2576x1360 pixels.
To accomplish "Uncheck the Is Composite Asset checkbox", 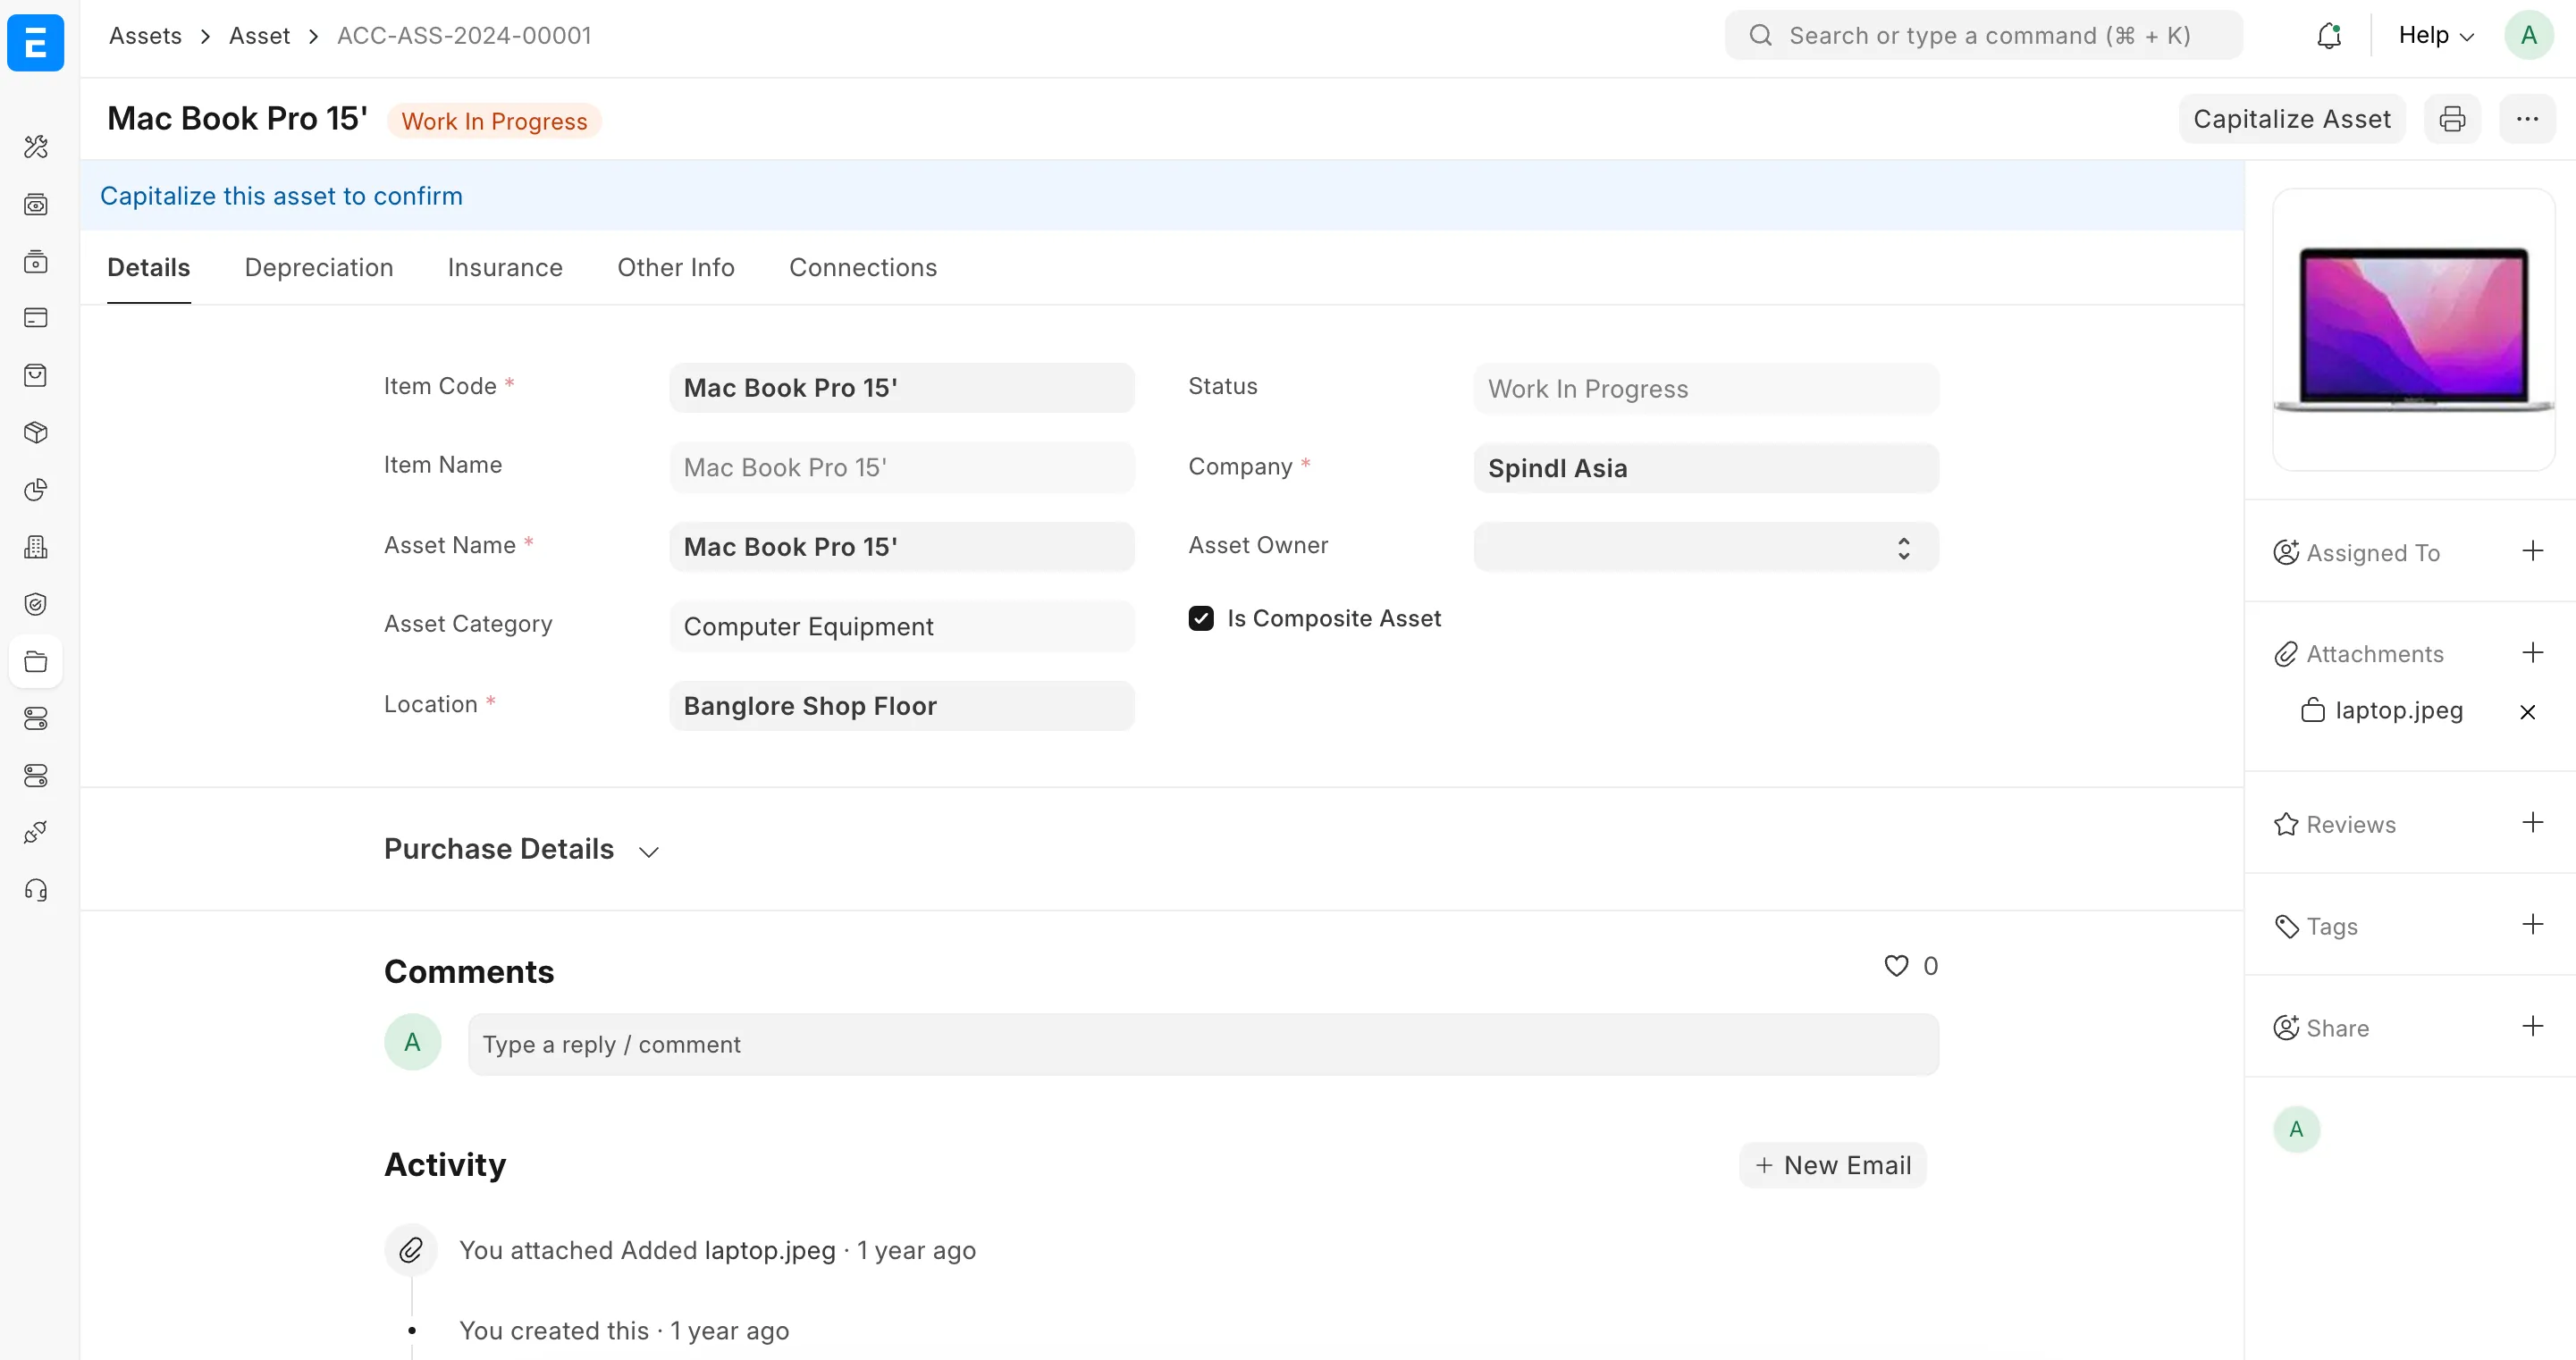I will tap(1200, 618).
